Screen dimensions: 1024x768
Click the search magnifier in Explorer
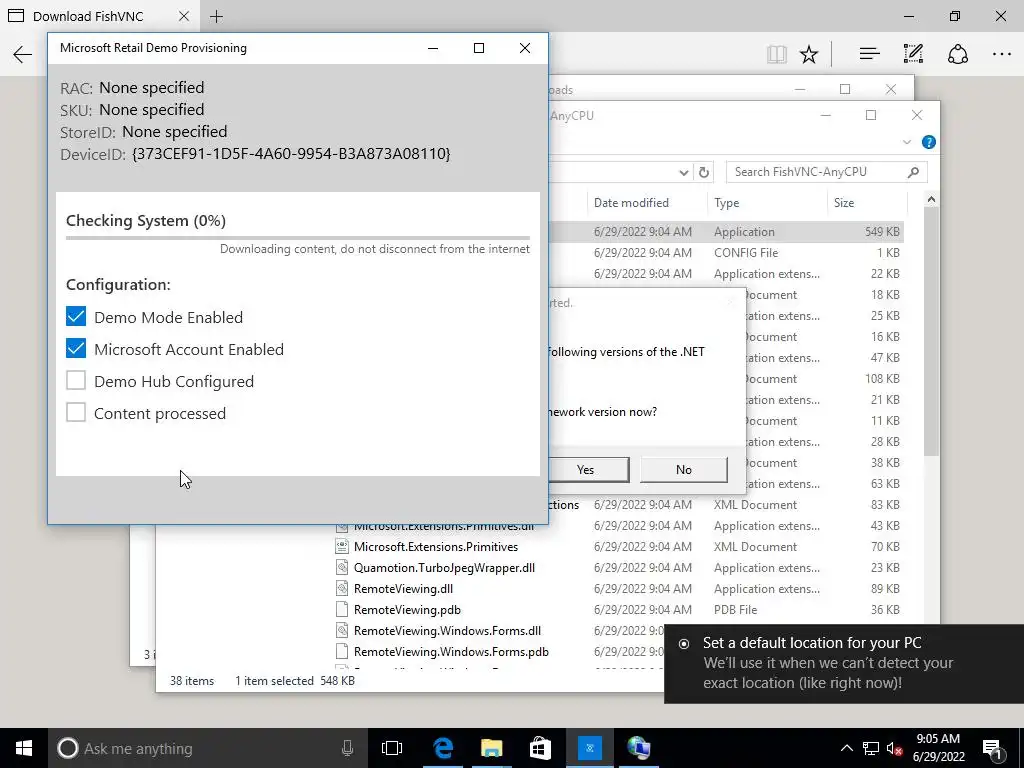click(x=913, y=172)
